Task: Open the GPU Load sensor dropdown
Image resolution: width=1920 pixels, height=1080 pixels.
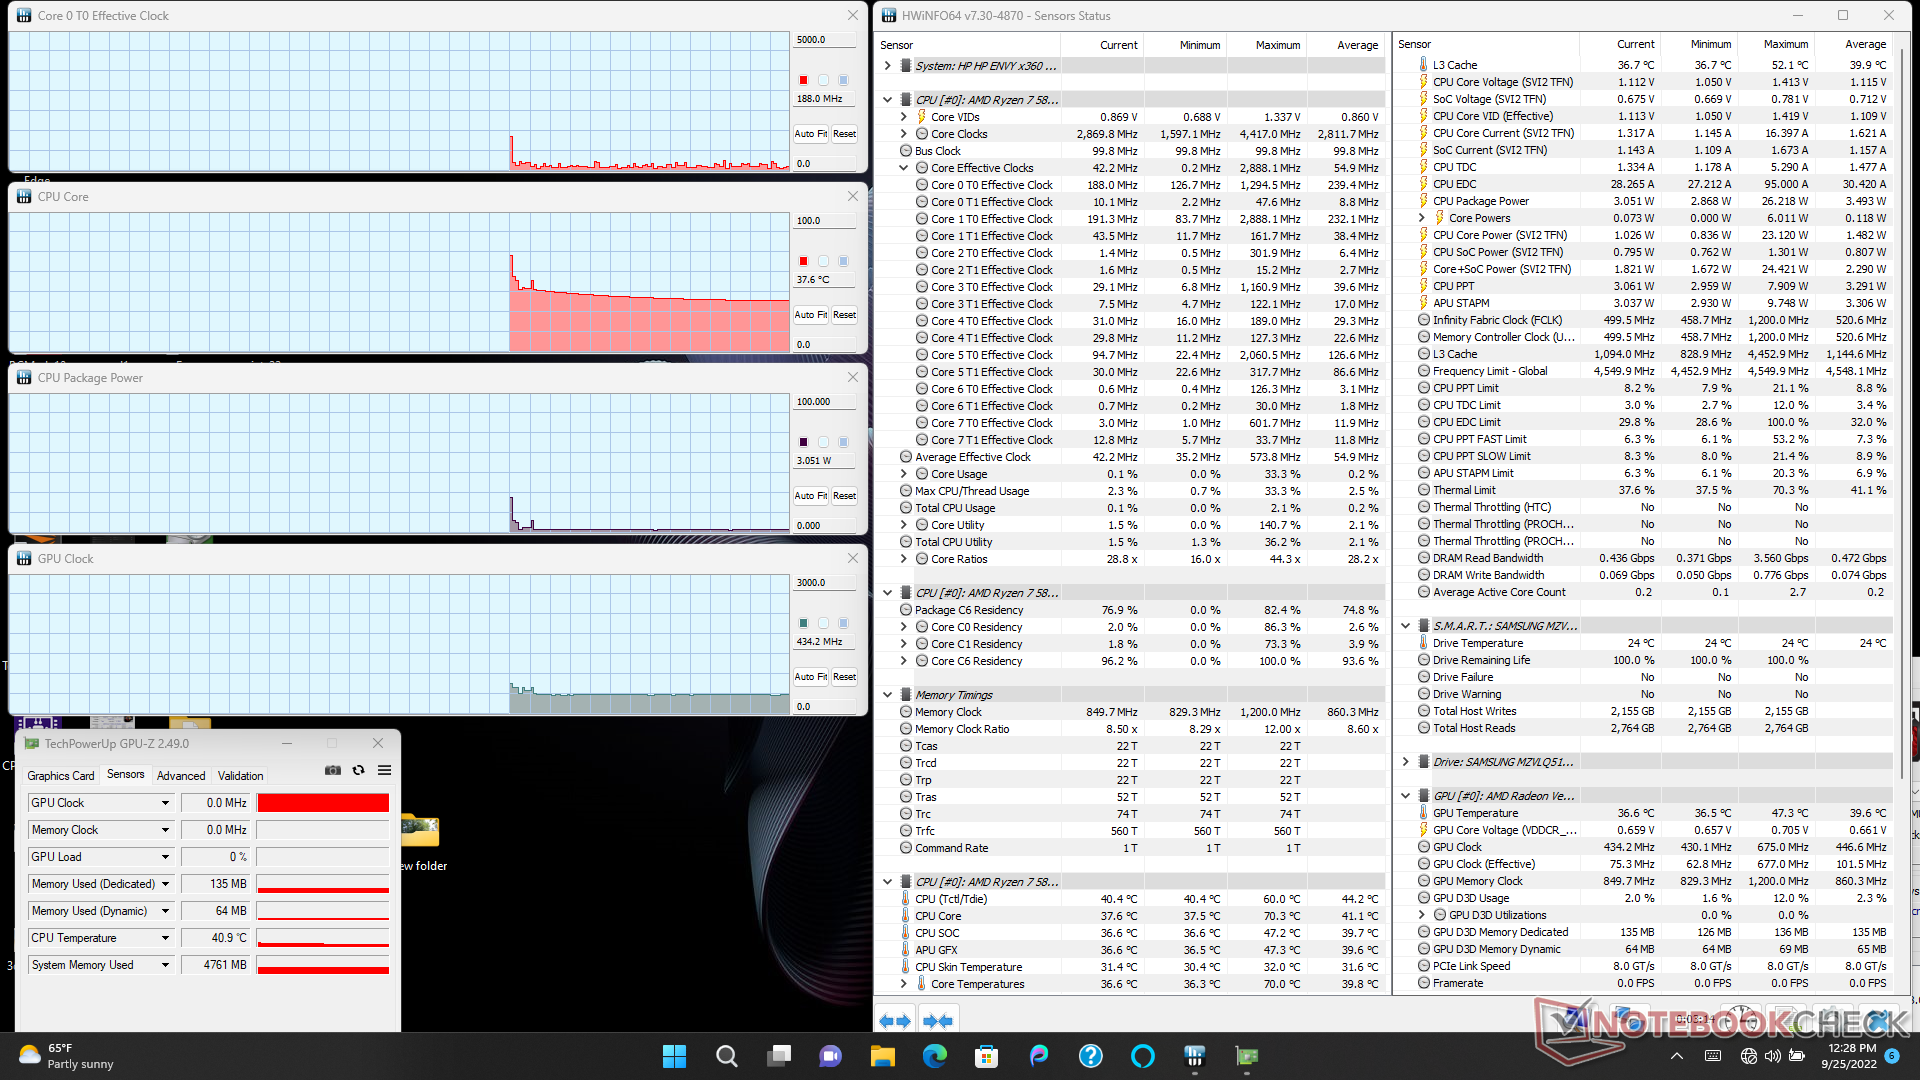Action: tap(165, 857)
